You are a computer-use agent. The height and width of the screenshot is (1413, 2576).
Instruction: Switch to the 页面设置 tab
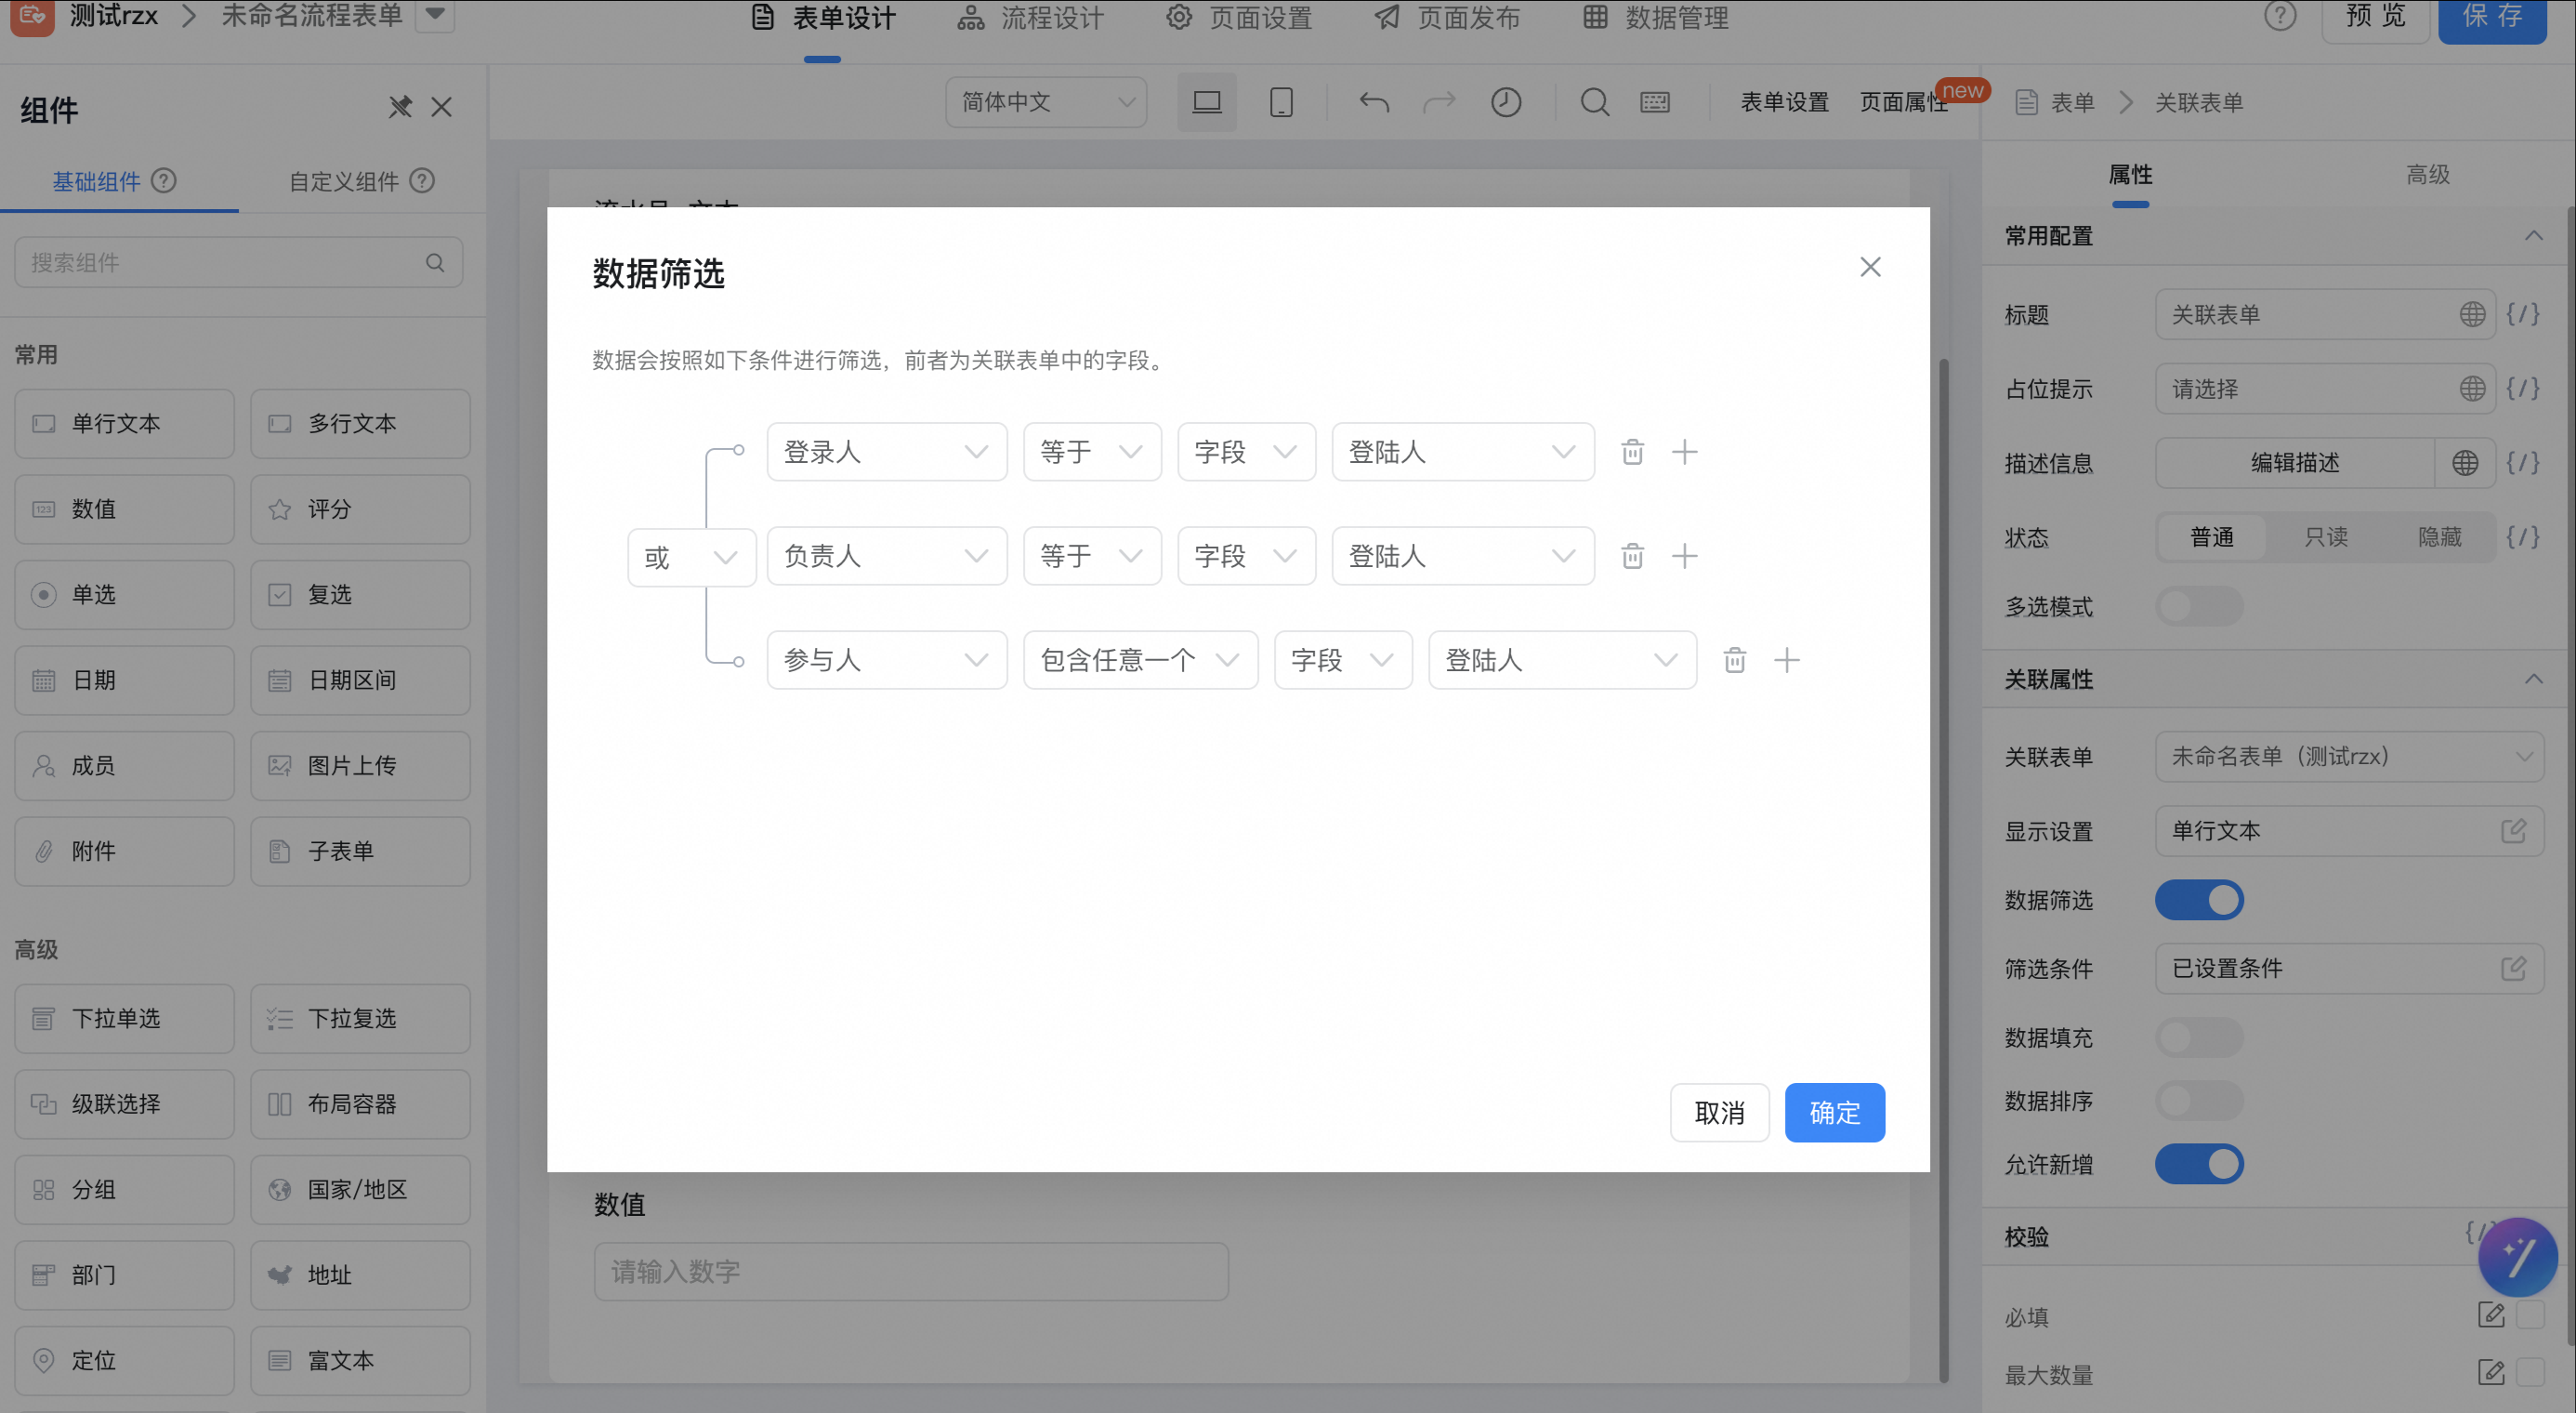tap(1239, 18)
